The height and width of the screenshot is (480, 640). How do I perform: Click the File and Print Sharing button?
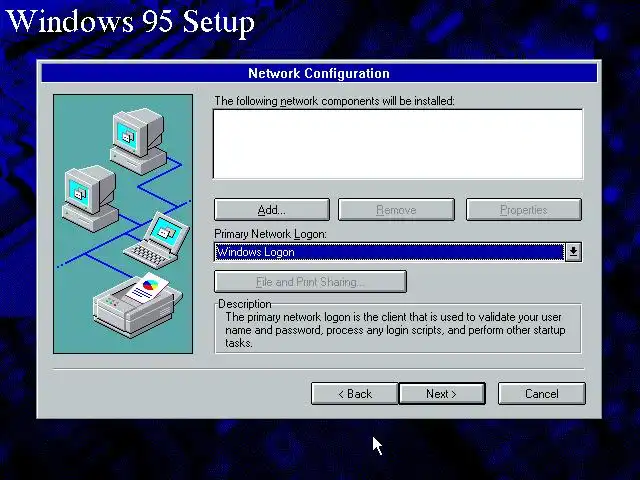click(x=310, y=282)
